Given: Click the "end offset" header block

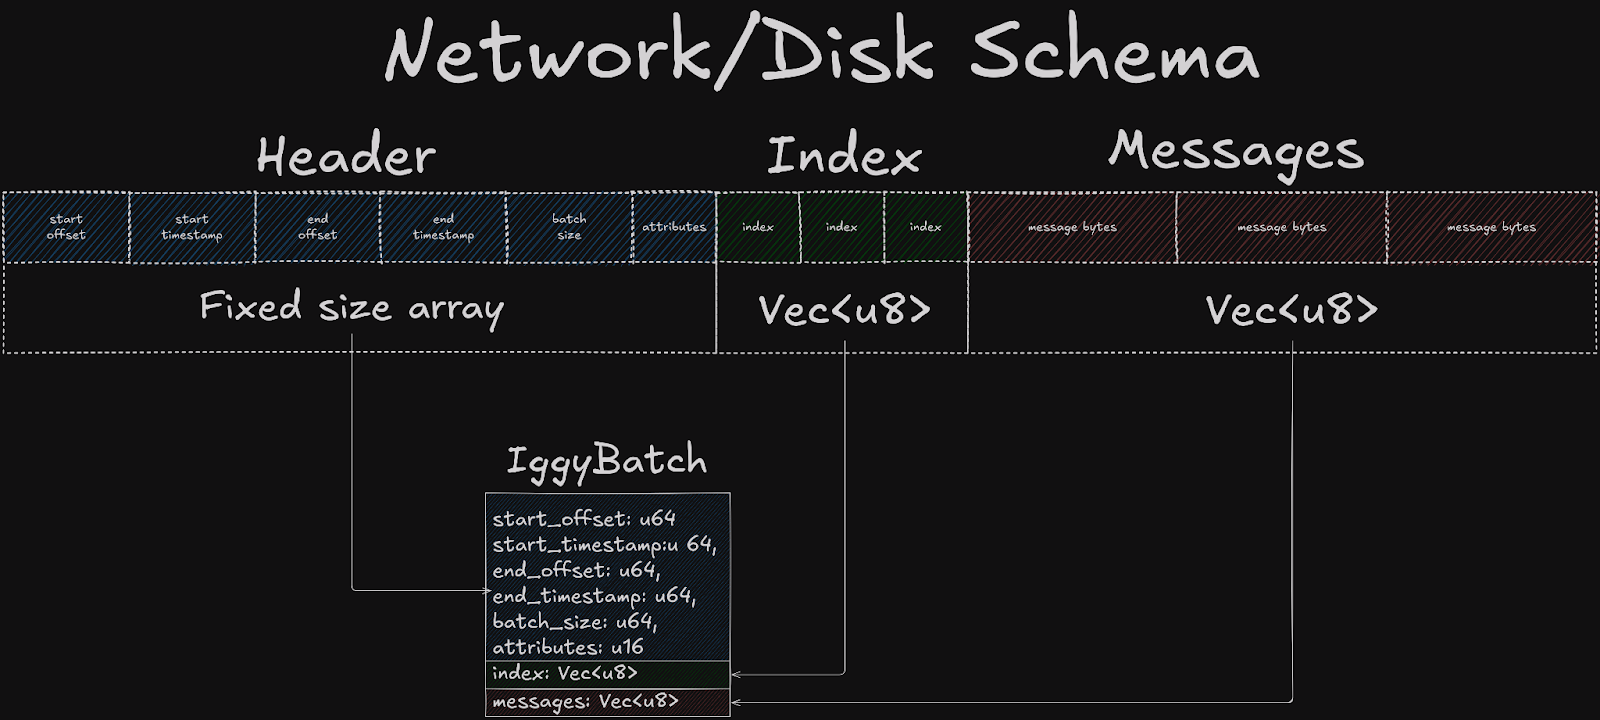Looking at the screenshot, I should 318,227.
